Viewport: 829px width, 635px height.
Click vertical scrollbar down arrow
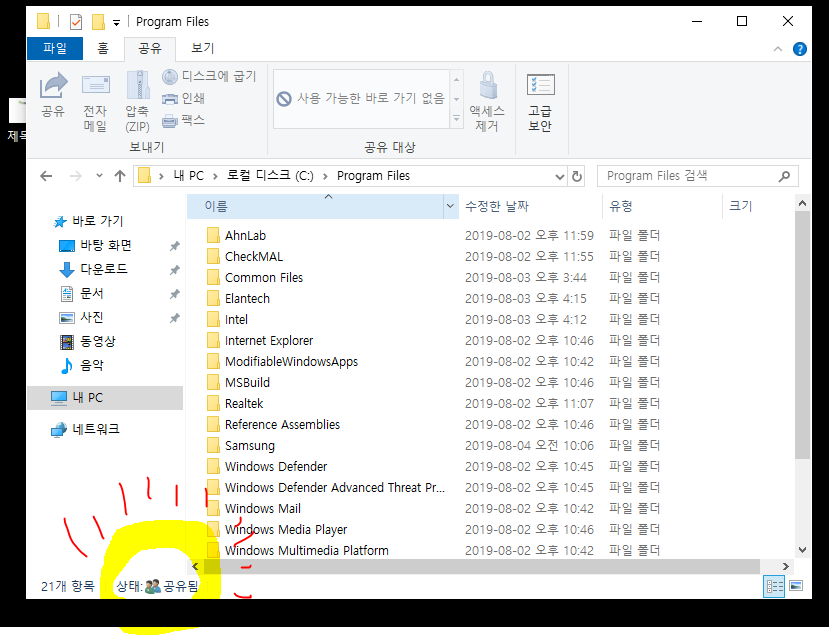[802, 550]
